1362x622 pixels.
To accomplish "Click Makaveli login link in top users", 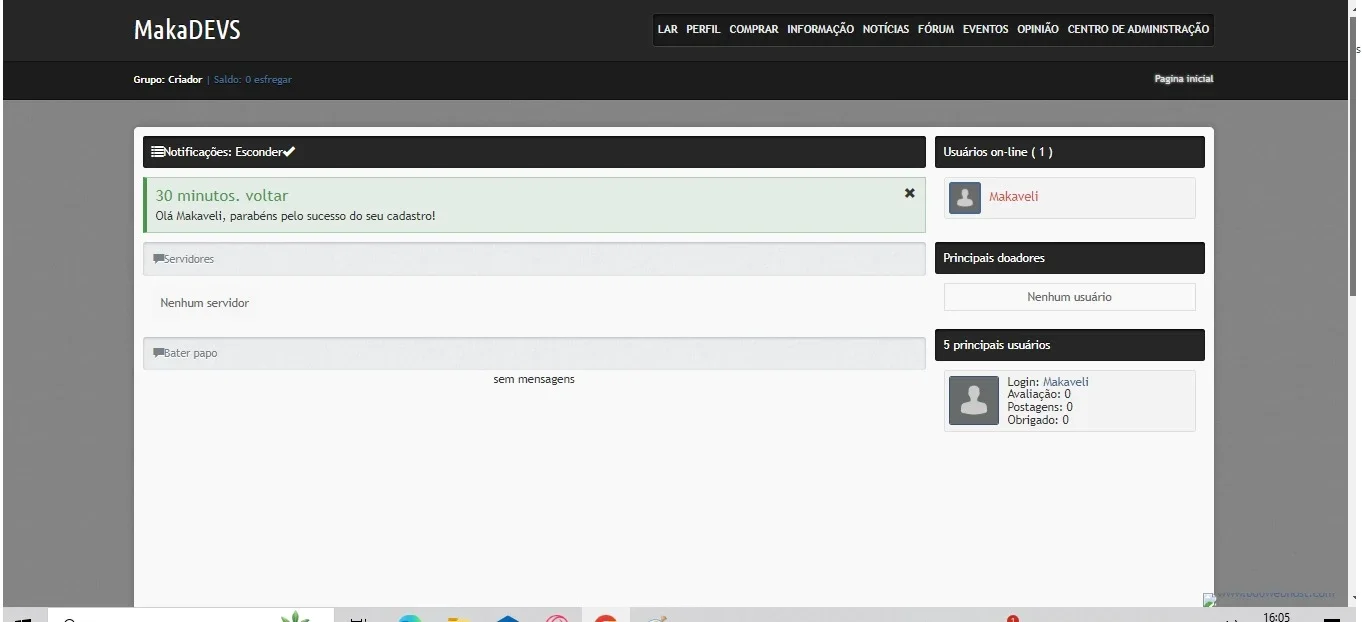I will [x=1066, y=382].
